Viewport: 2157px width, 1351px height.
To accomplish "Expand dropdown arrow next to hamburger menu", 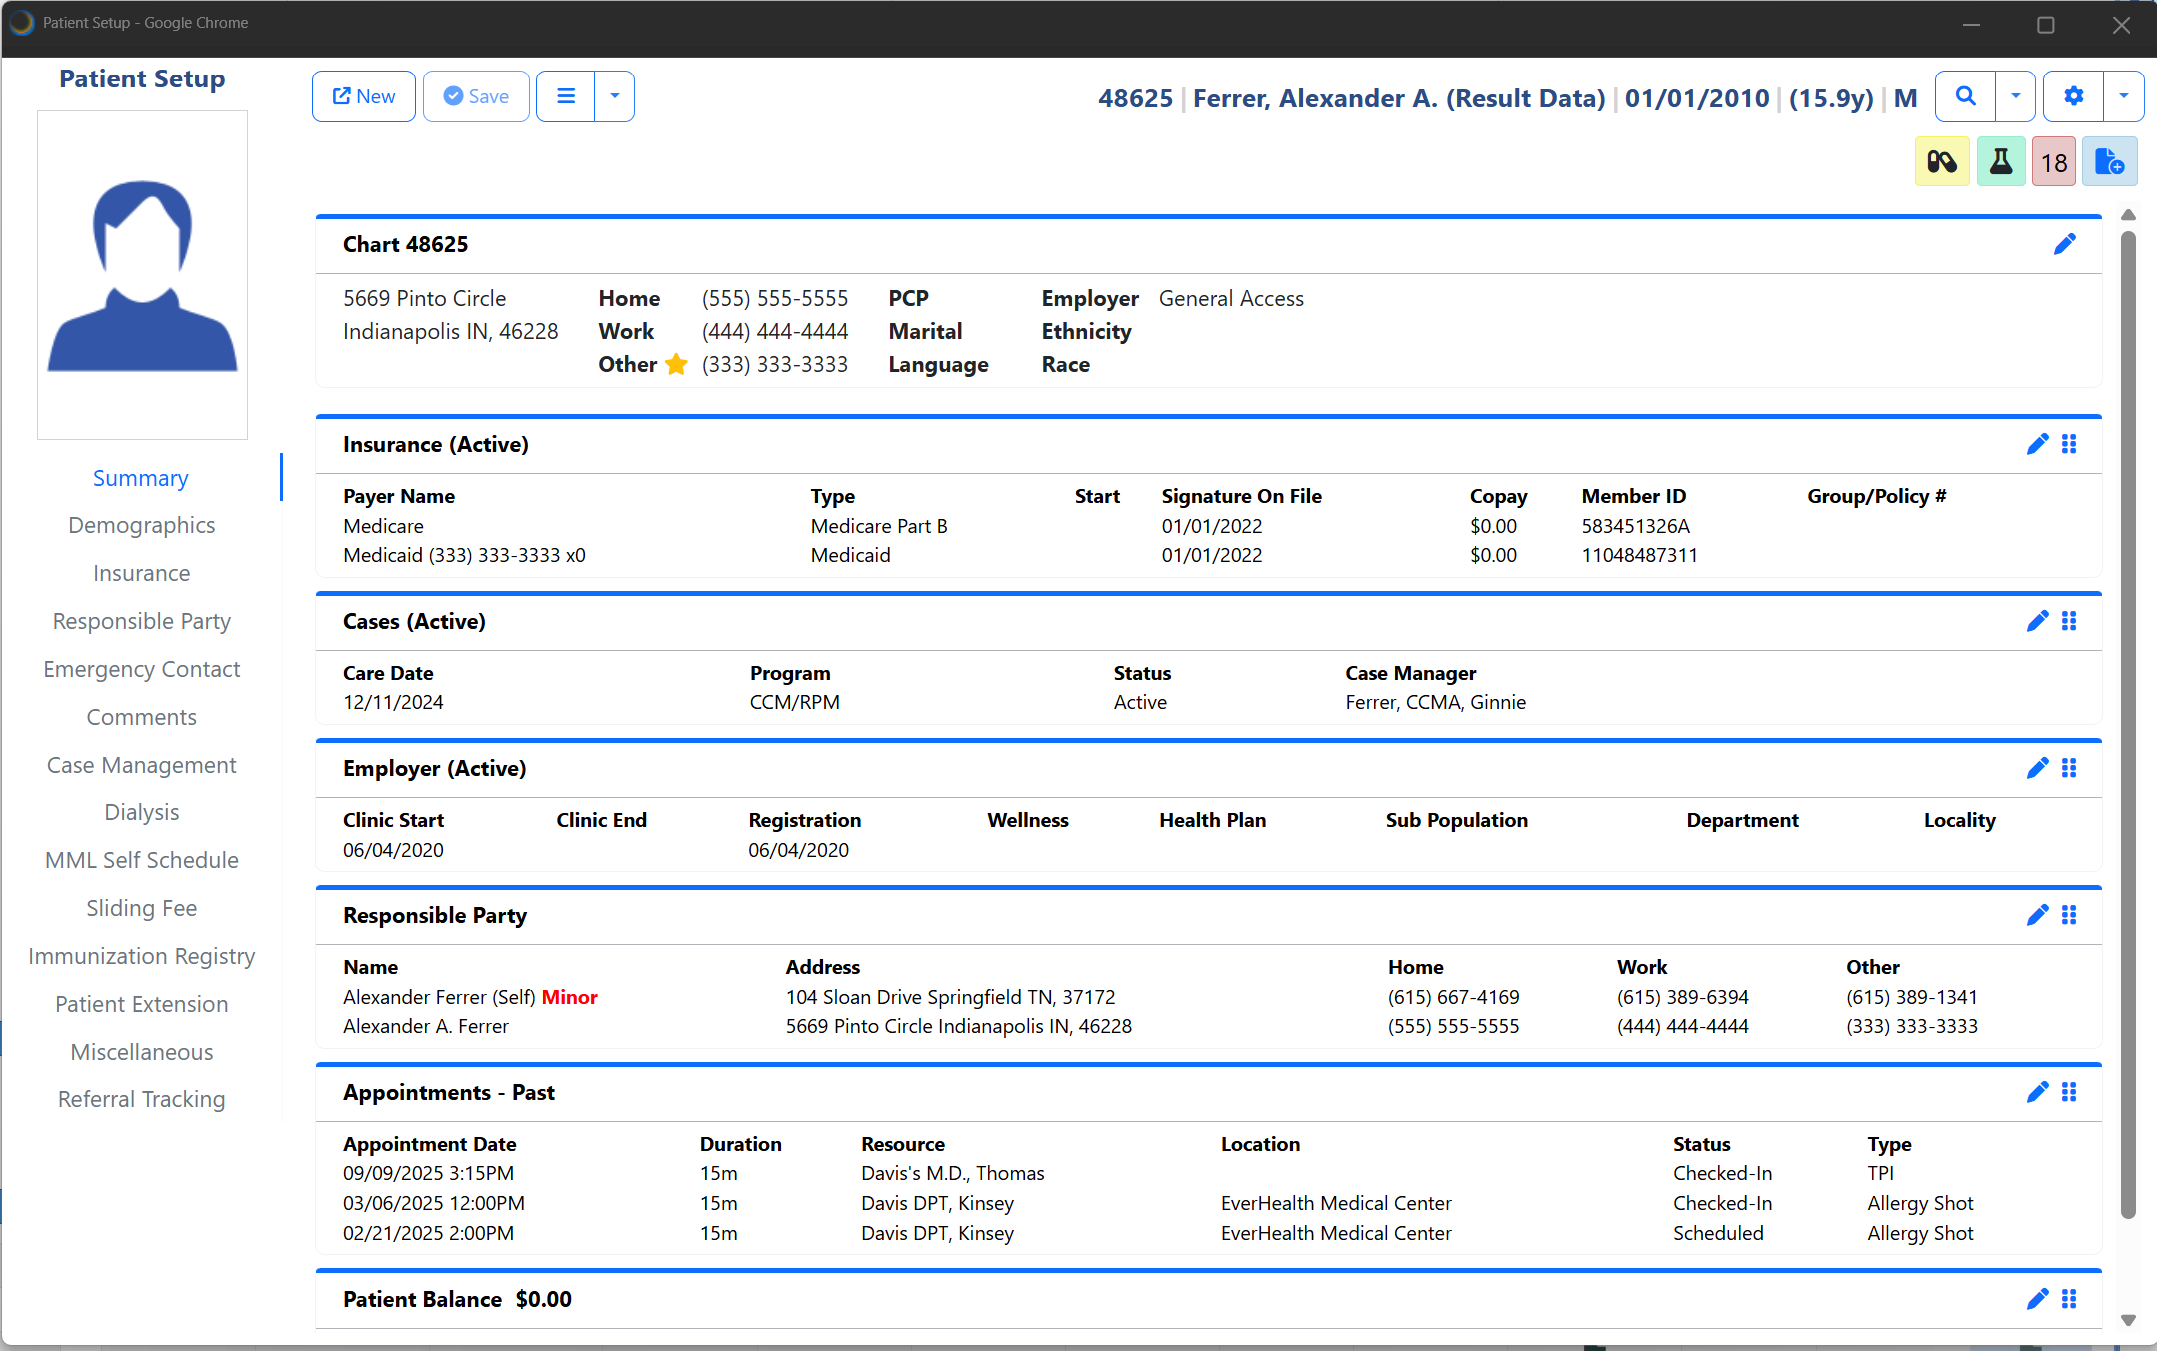I will pyautogui.click(x=614, y=97).
